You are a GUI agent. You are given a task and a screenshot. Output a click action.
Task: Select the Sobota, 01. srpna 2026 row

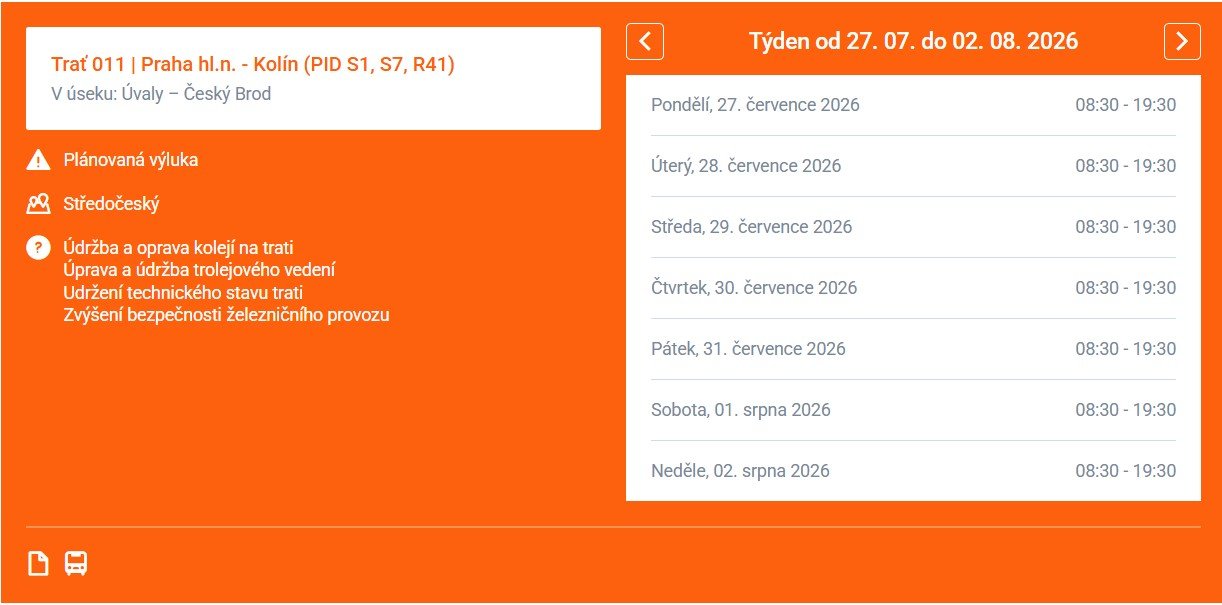[913, 410]
